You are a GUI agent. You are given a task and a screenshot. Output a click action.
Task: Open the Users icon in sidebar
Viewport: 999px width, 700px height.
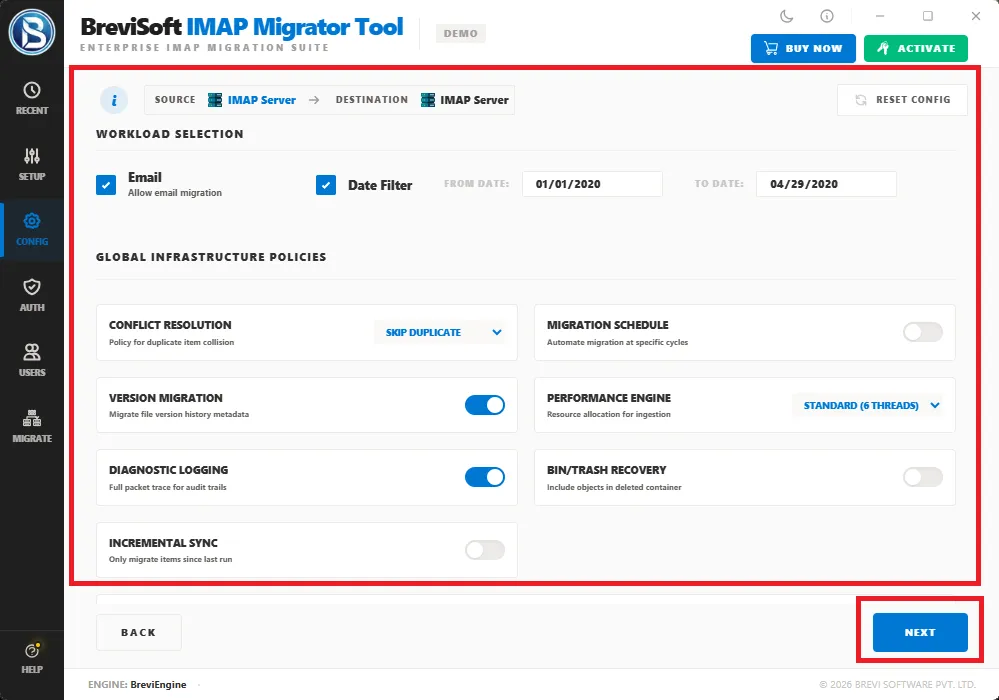coord(32,352)
